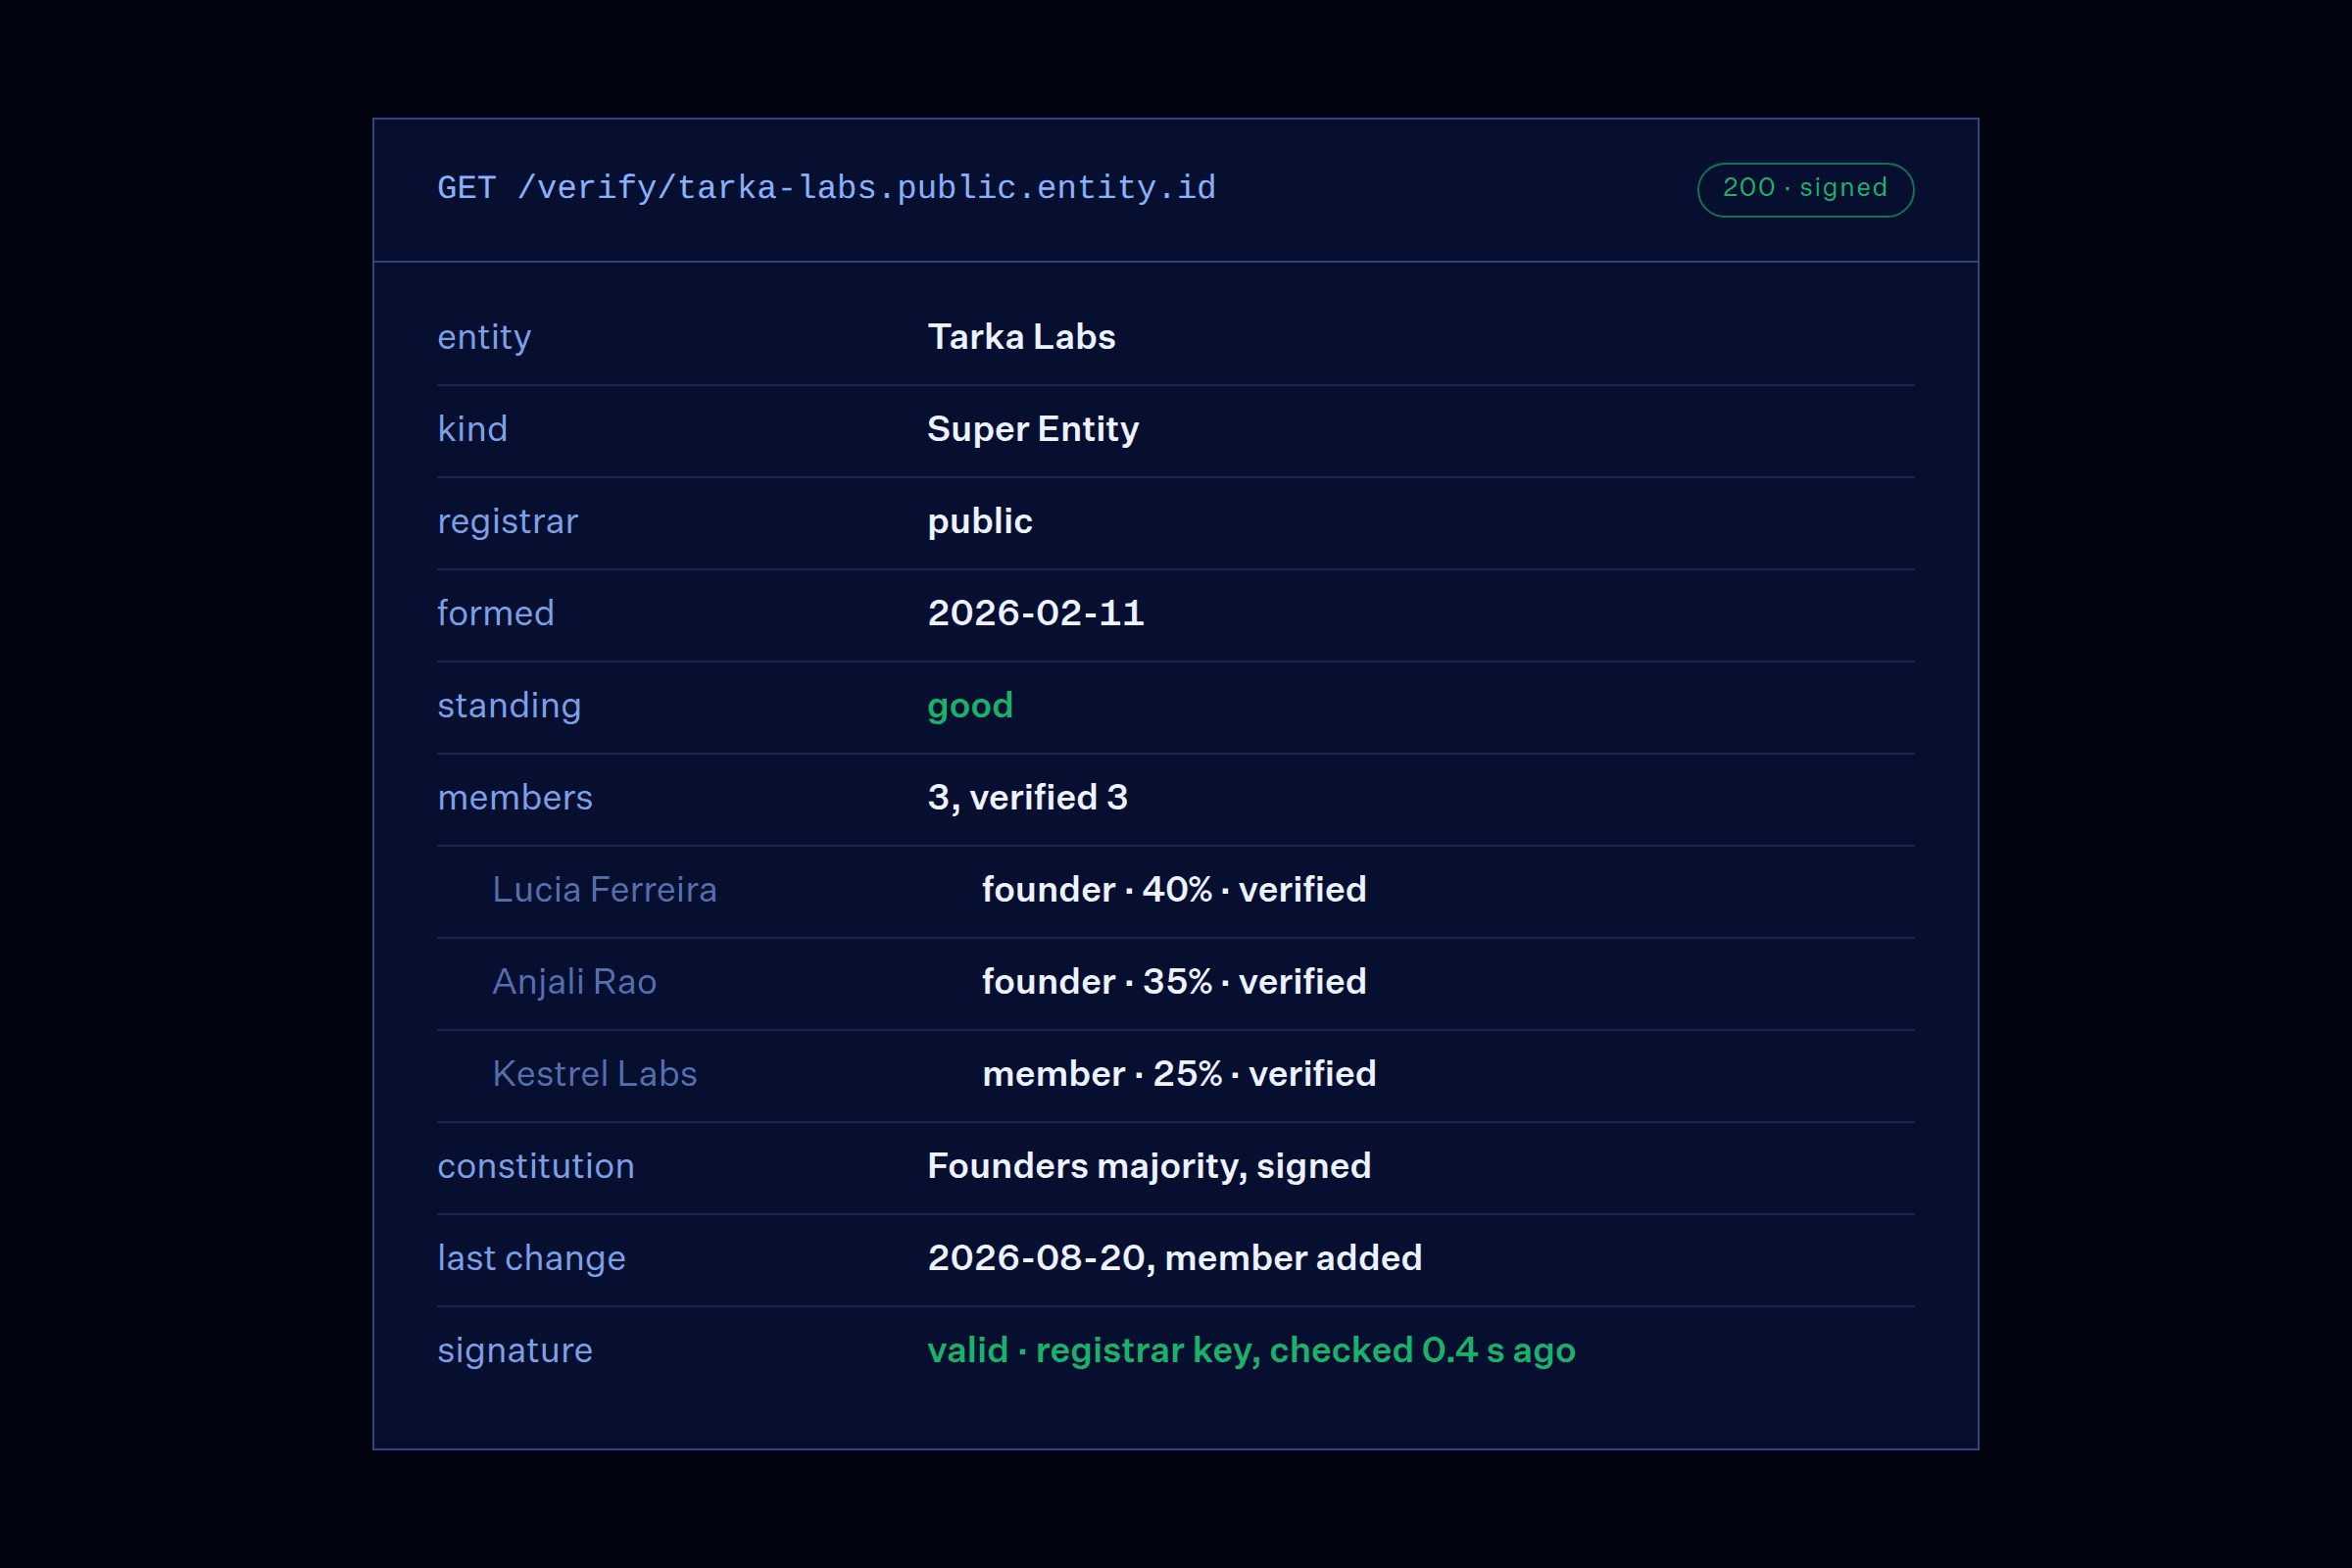2352x1568 pixels.
Task: Select the GET /verify/tarka-labs.public.entity.id request line
Action: pos(826,188)
